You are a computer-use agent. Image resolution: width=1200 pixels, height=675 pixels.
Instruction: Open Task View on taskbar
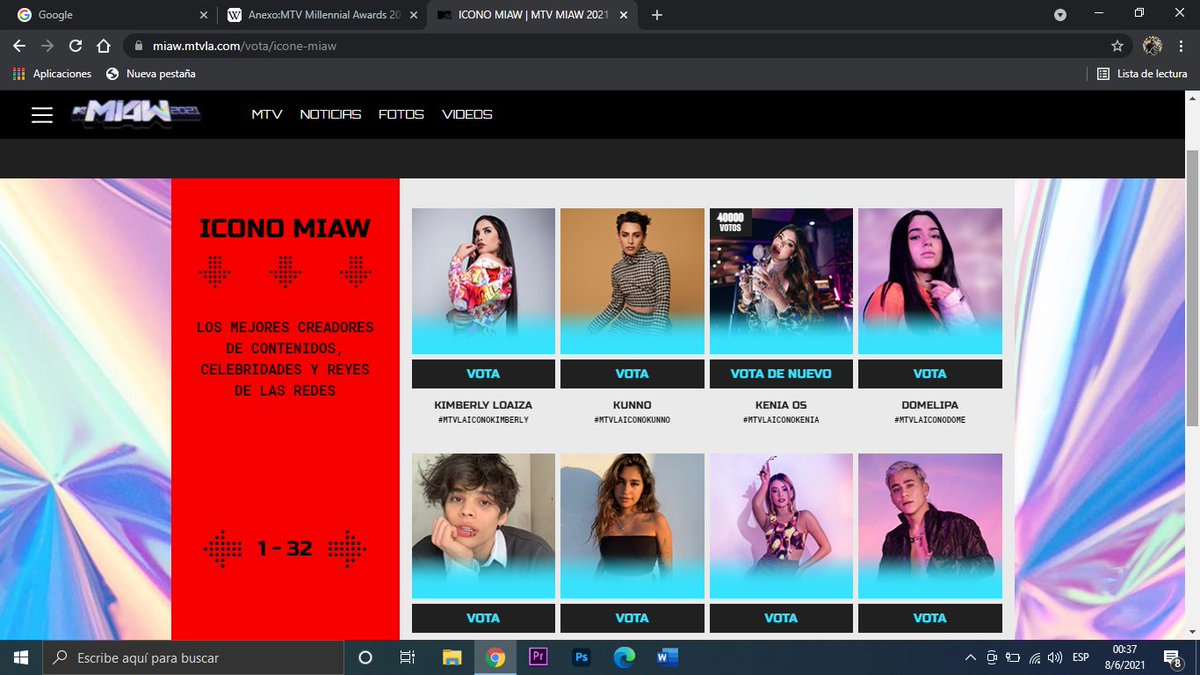click(407, 657)
